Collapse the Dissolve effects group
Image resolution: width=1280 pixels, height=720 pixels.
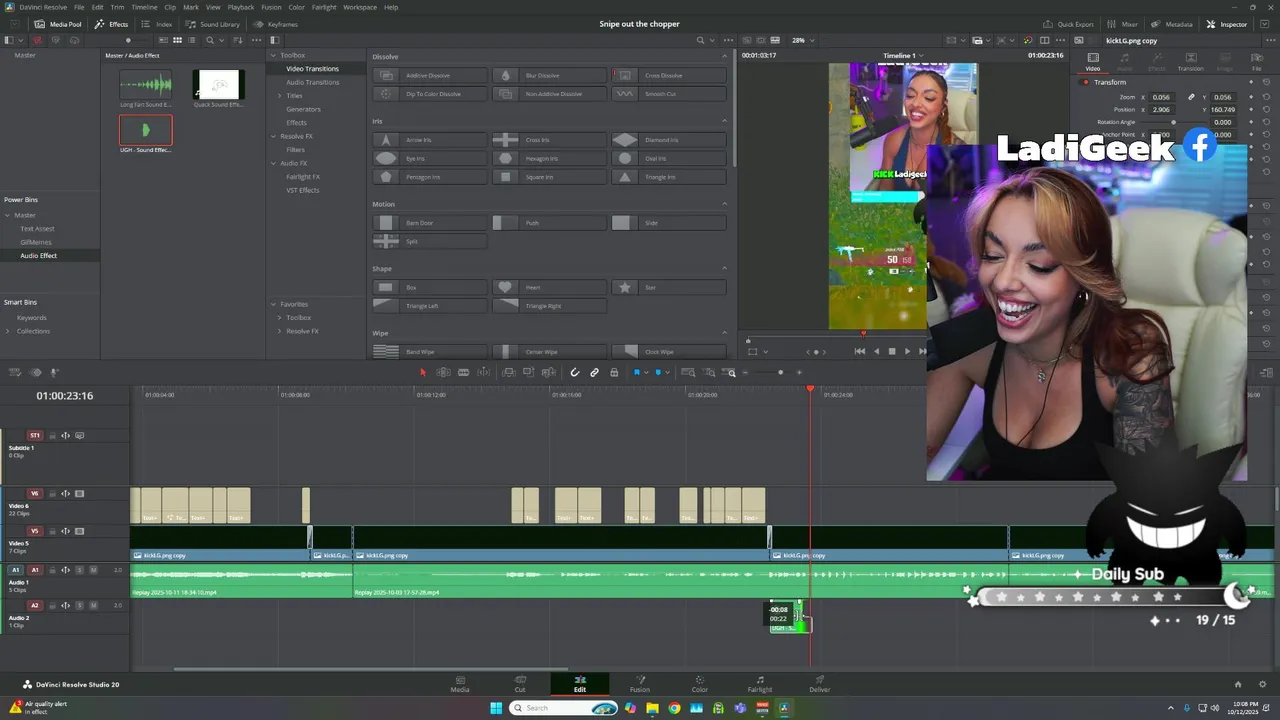(x=725, y=56)
